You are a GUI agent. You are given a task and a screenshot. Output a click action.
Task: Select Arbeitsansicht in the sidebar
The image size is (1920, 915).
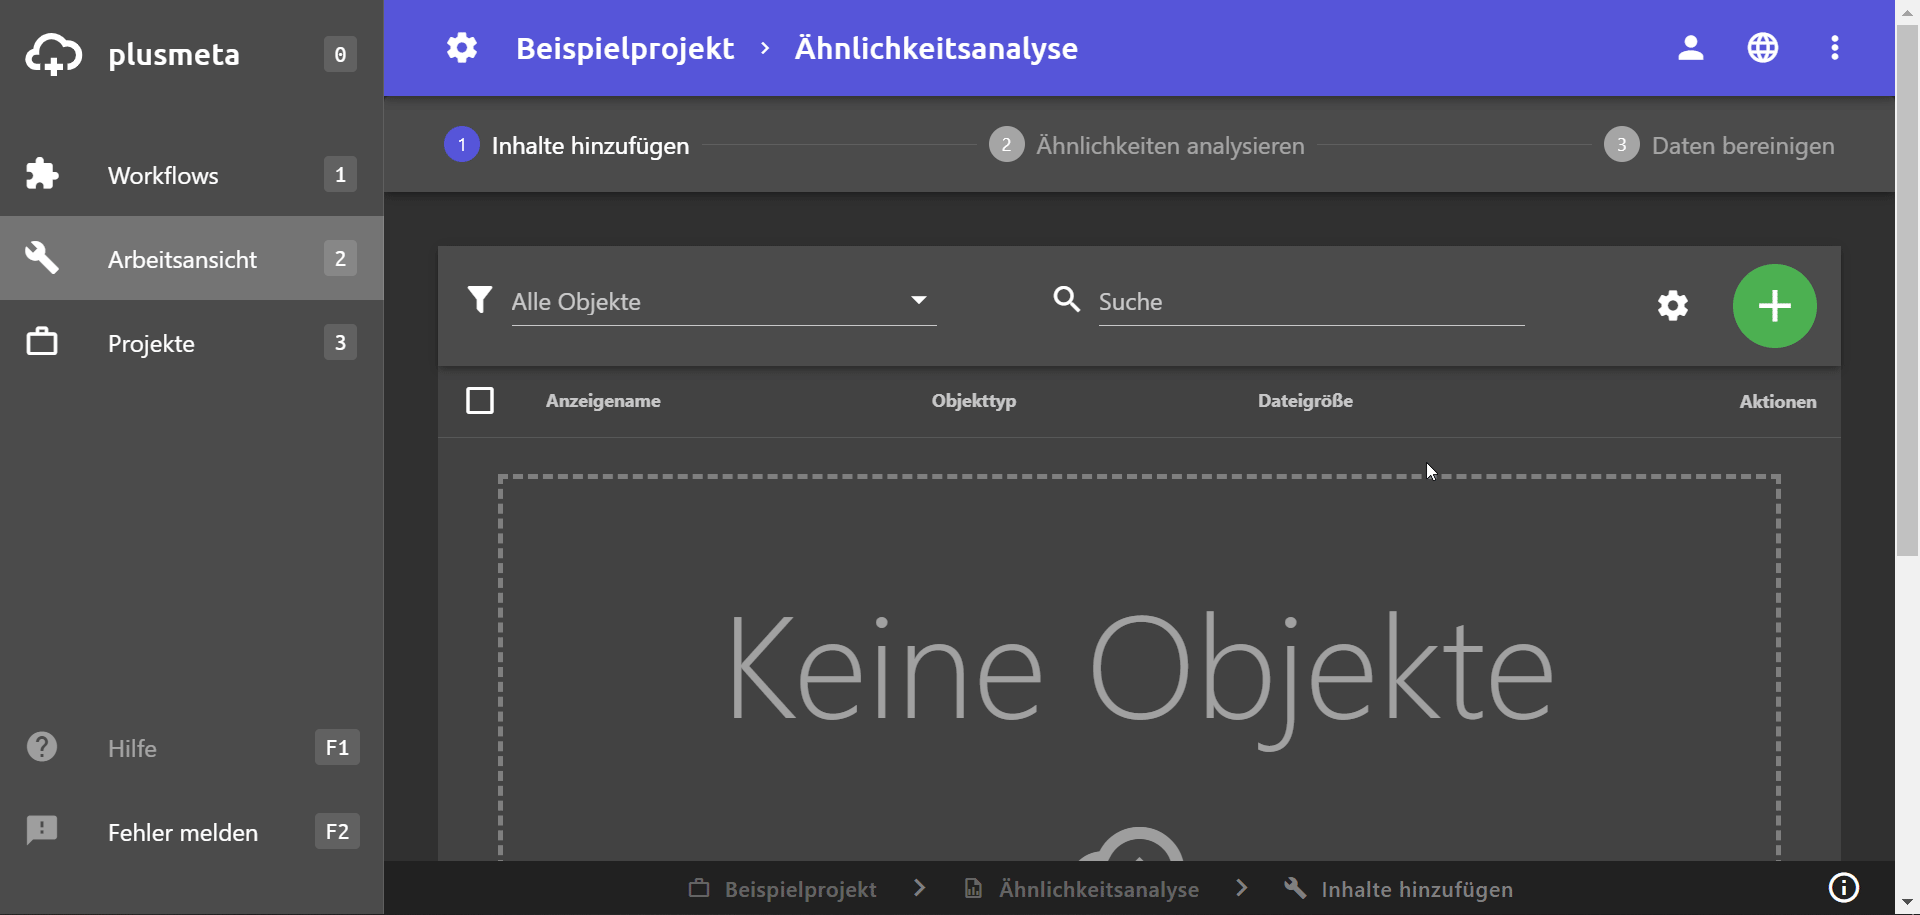(192, 258)
